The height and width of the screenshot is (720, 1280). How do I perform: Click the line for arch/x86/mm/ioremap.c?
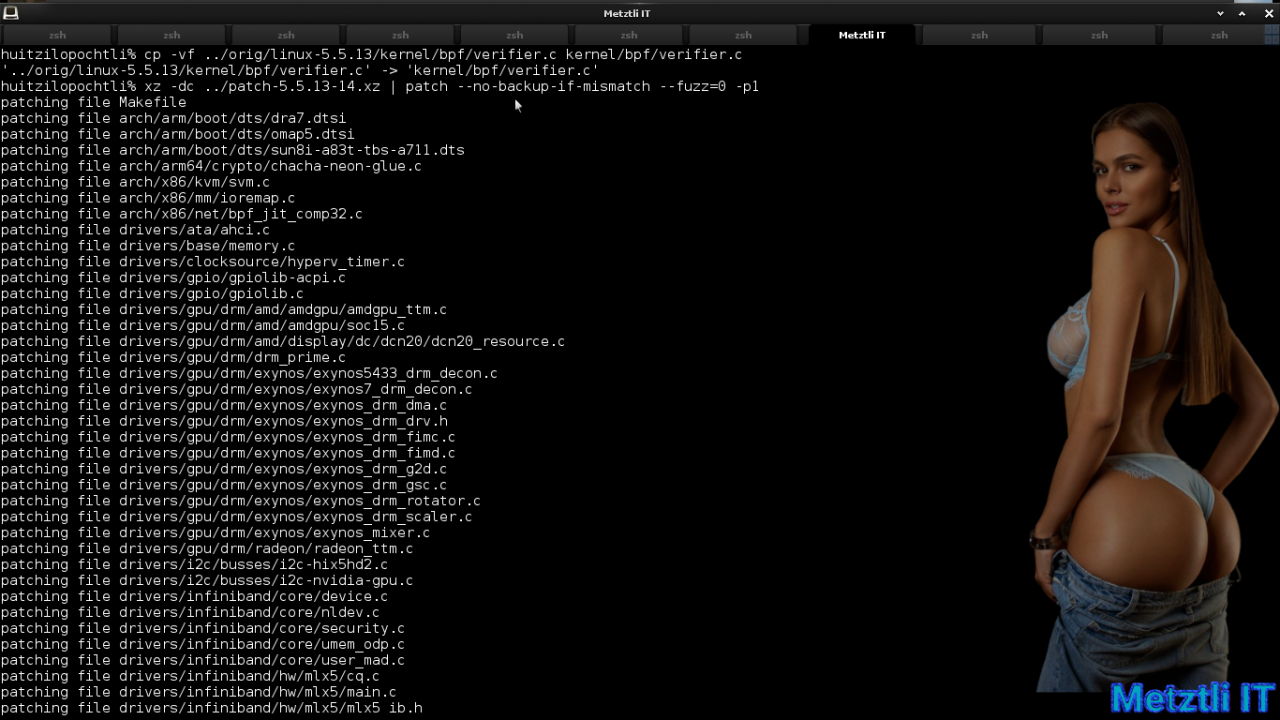tap(148, 198)
